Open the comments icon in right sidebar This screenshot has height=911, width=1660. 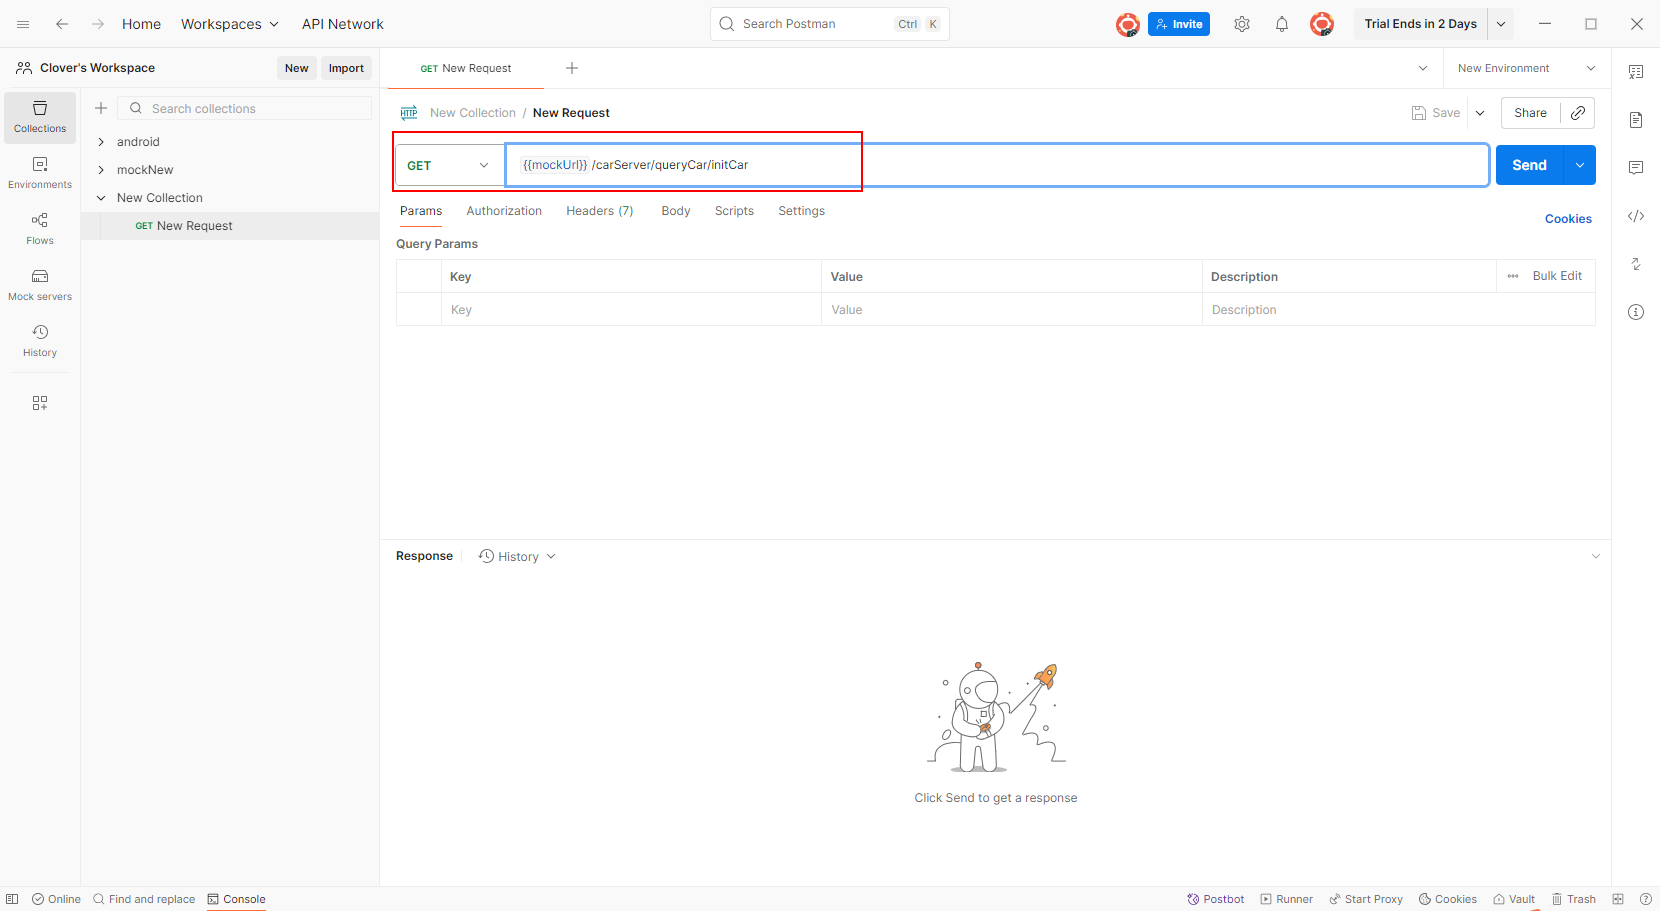pos(1636,168)
